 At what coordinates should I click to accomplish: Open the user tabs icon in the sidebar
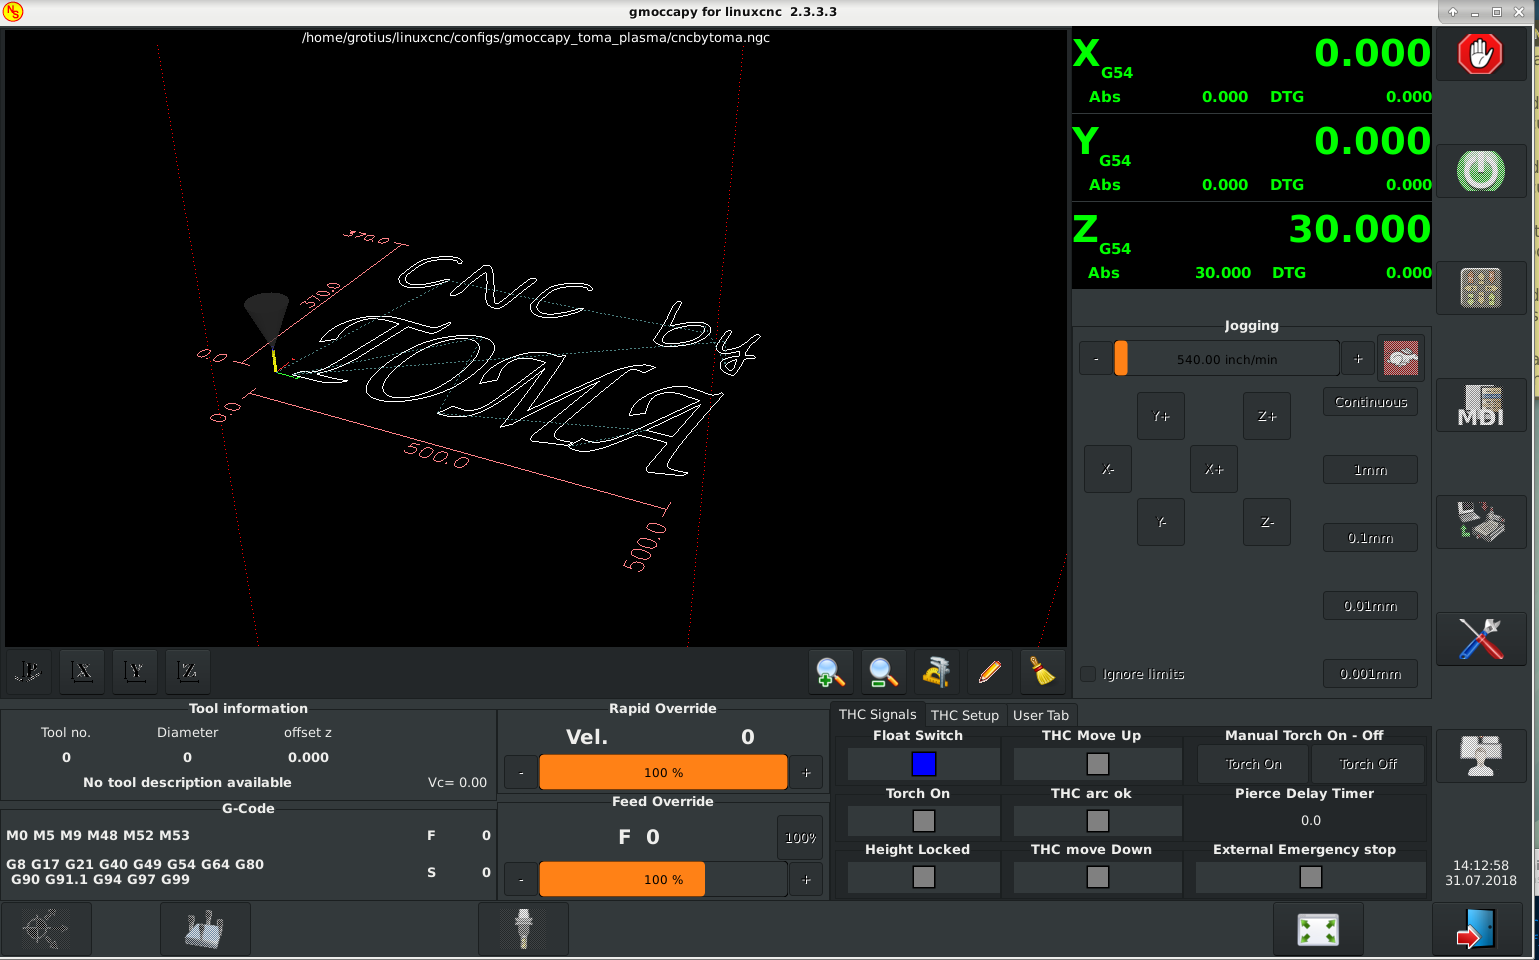click(x=1481, y=756)
